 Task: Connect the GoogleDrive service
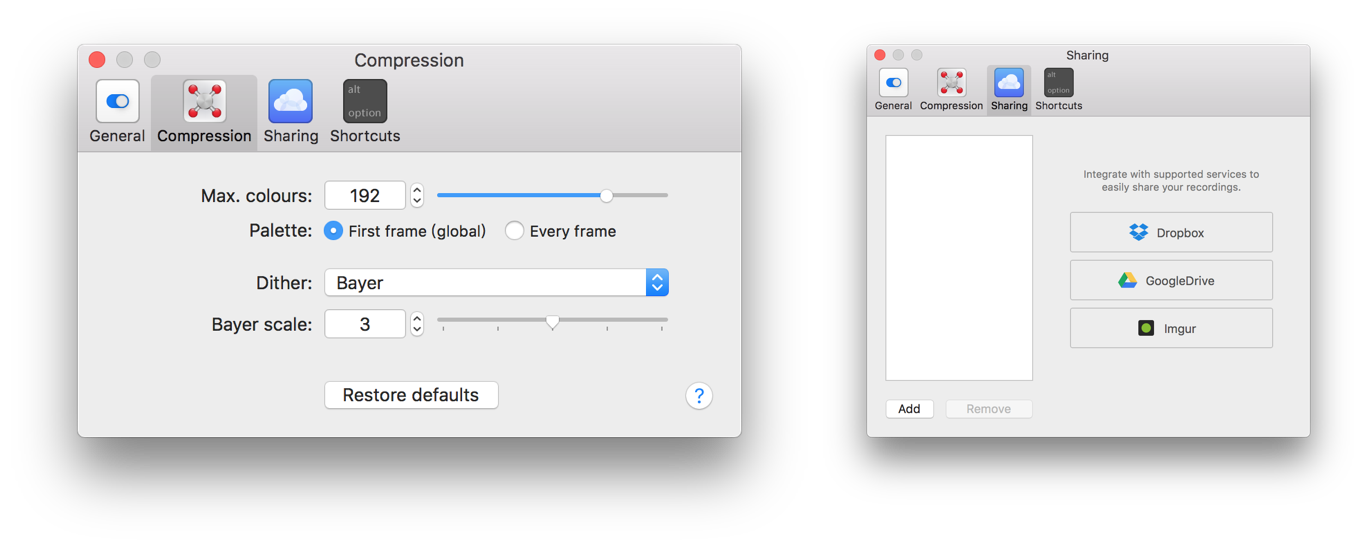pos(1171,280)
